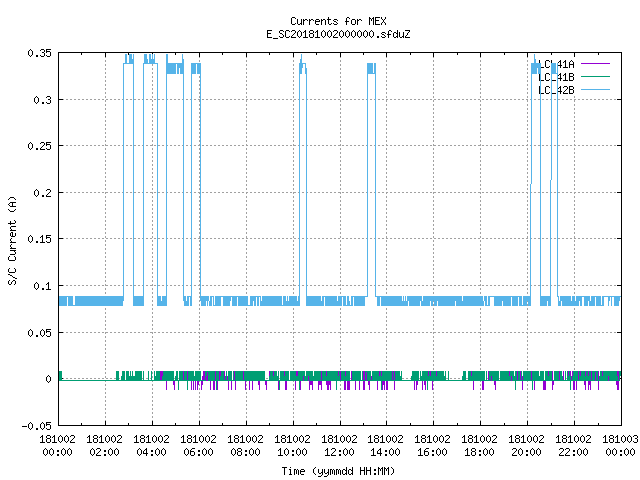Click the green LC_41B legend line sample

click(x=595, y=77)
